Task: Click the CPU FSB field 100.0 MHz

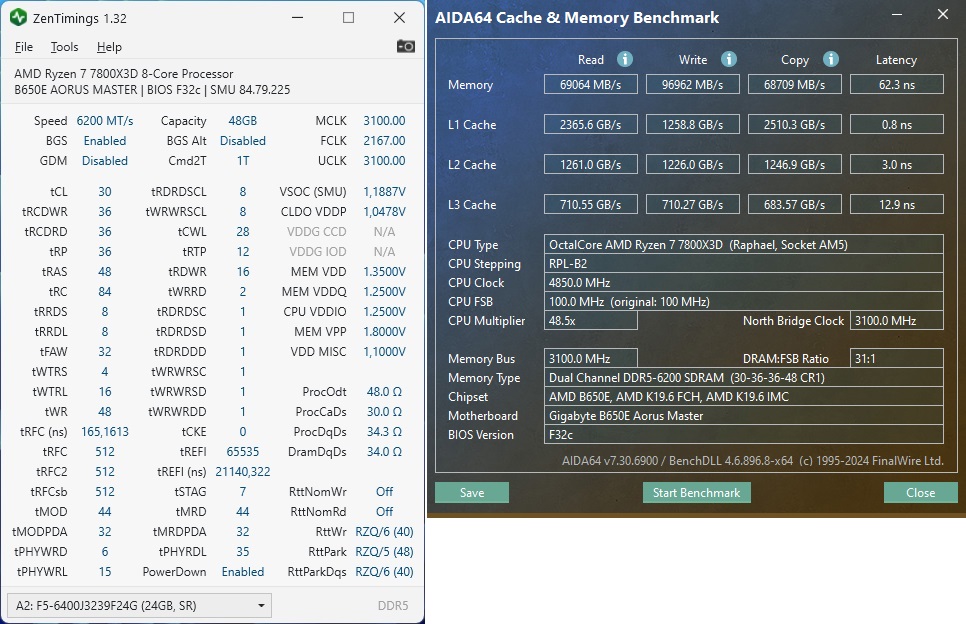Action: (744, 302)
